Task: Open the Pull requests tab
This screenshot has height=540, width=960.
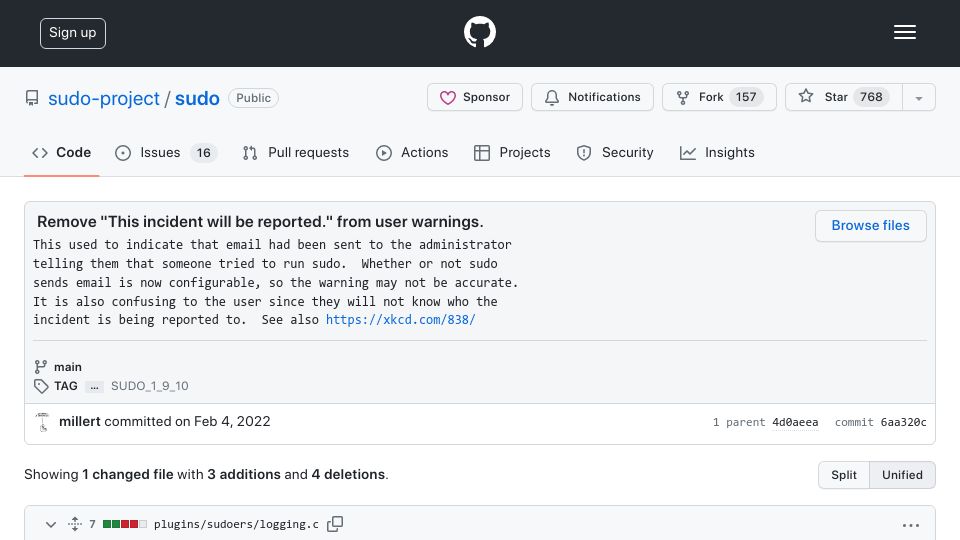Action: click(296, 152)
